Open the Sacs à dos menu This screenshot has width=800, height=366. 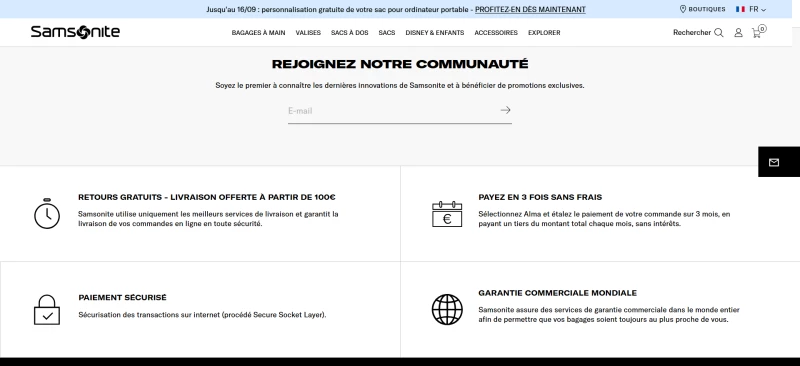click(349, 33)
